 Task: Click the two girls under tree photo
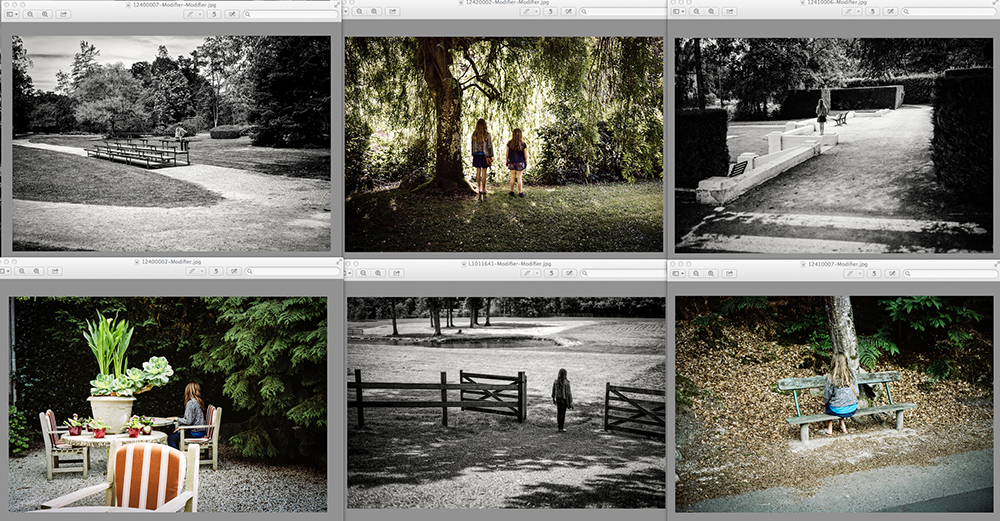(x=503, y=145)
